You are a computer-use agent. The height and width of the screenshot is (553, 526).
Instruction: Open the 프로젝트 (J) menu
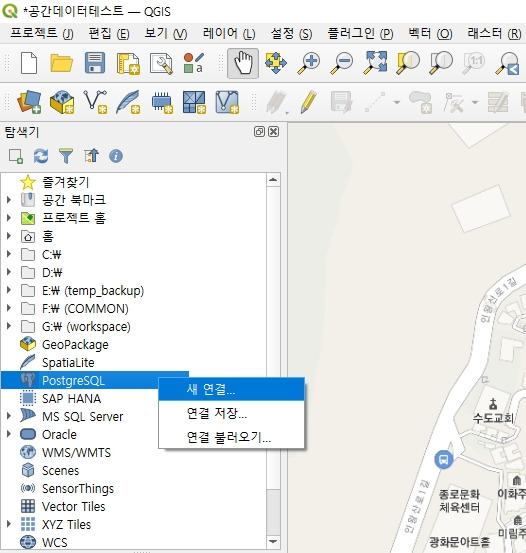(42, 33)
